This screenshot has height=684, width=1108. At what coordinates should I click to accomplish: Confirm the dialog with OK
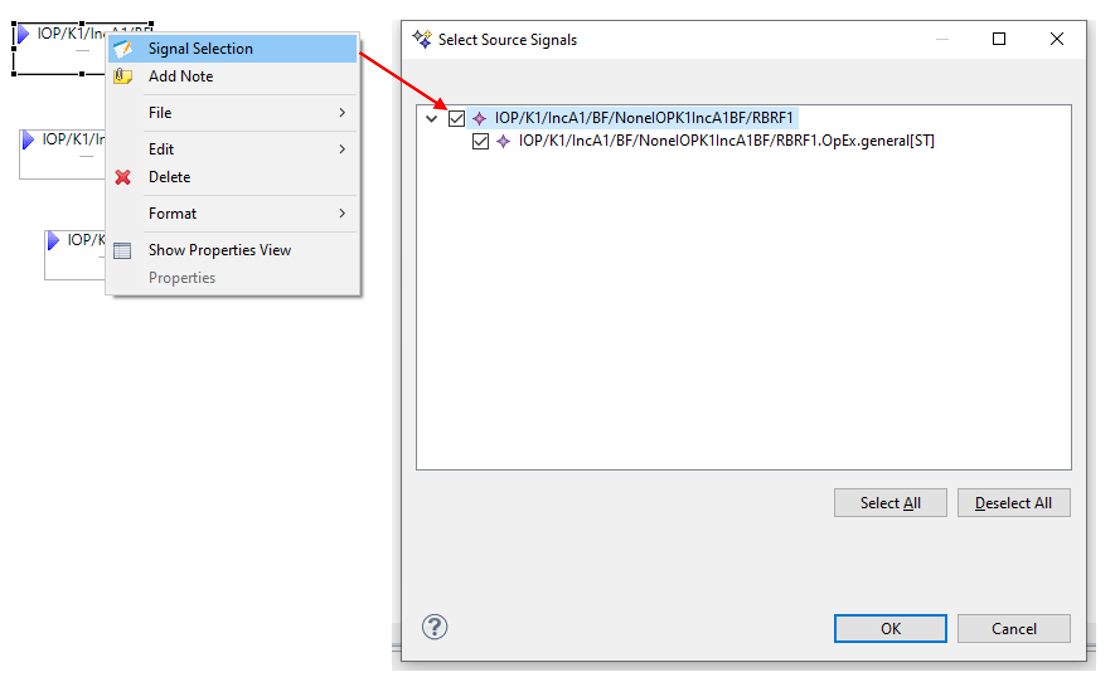[890, 628]
